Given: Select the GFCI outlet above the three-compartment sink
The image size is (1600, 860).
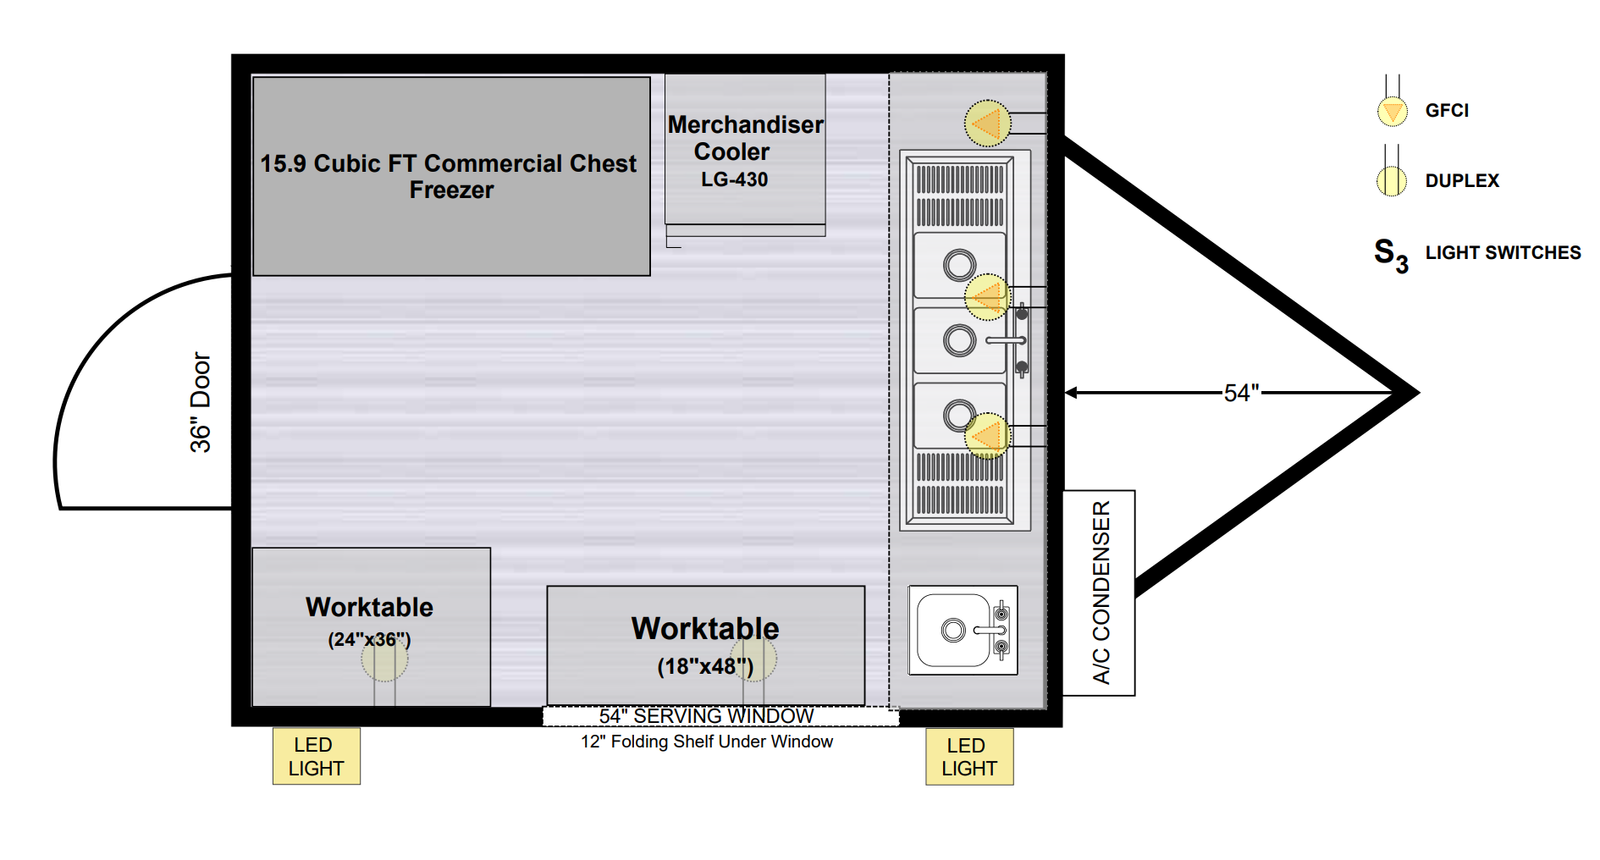Looking at the screenshot, I should coord(987,124).
